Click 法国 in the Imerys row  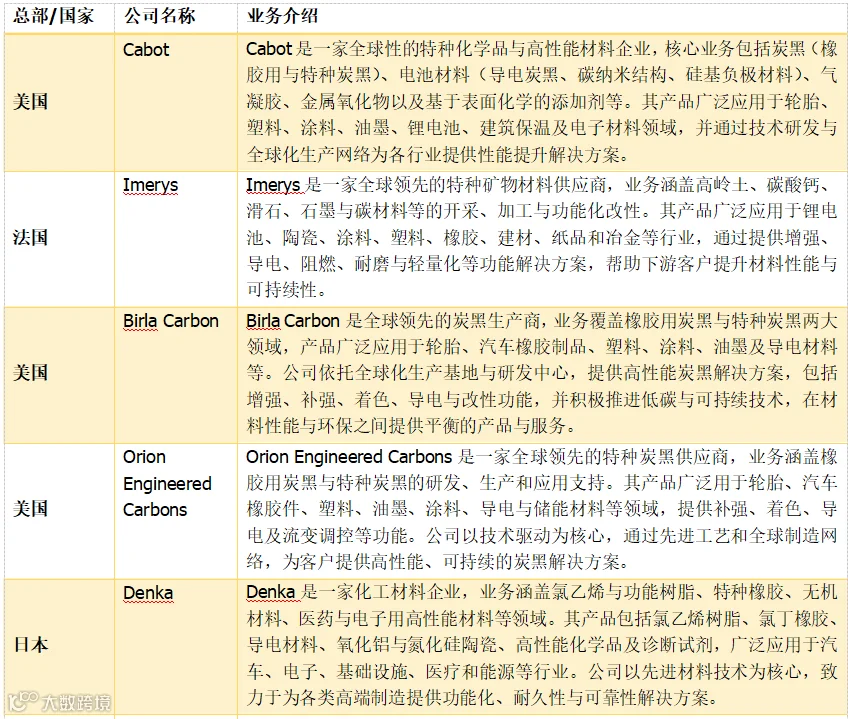[x=31, y=238]
